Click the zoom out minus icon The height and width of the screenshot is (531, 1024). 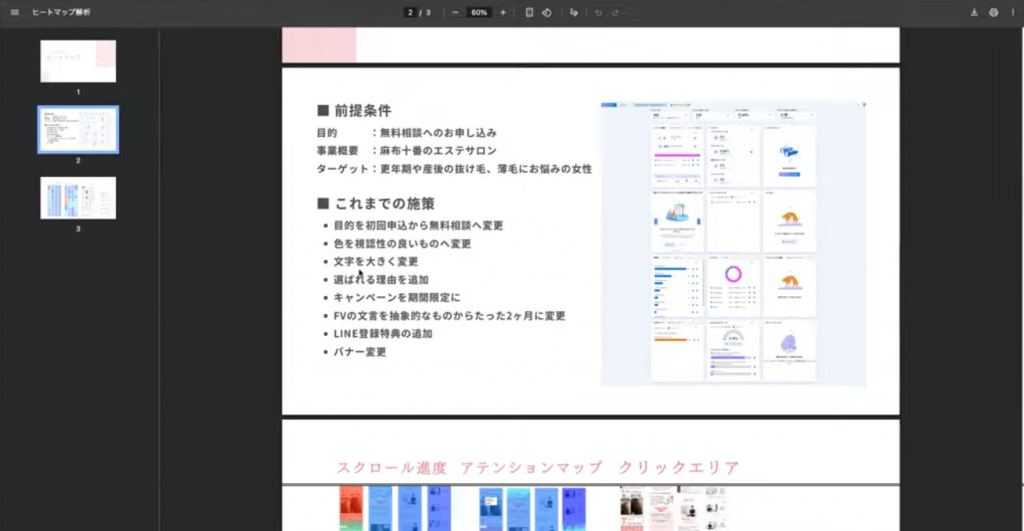[455, 12]
